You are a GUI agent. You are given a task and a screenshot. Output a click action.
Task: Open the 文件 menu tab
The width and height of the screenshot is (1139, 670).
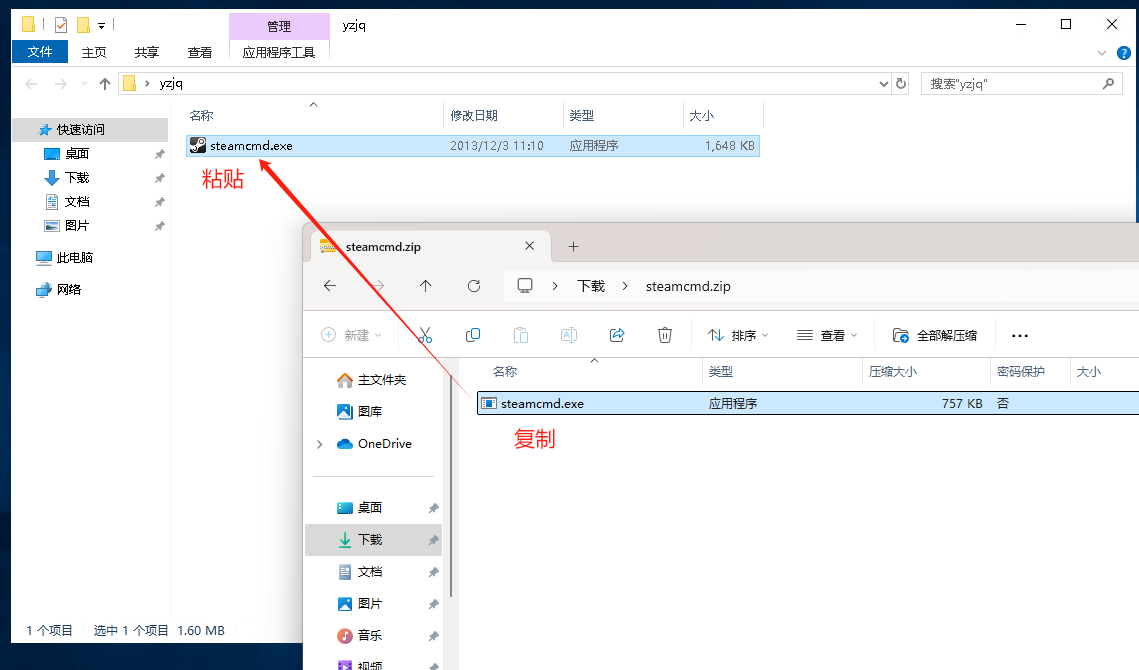(x=40, y=52)
